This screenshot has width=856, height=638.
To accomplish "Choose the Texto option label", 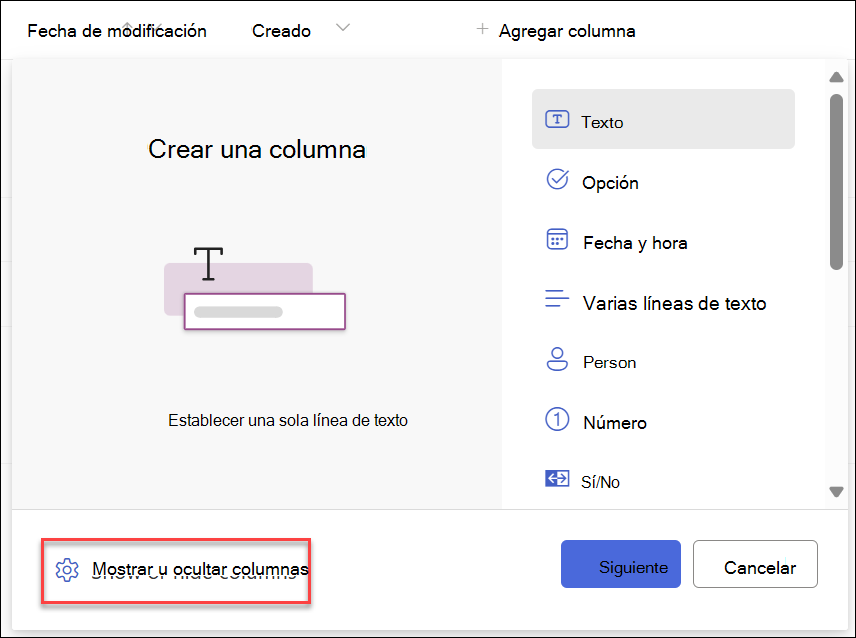I will (602, 122).
